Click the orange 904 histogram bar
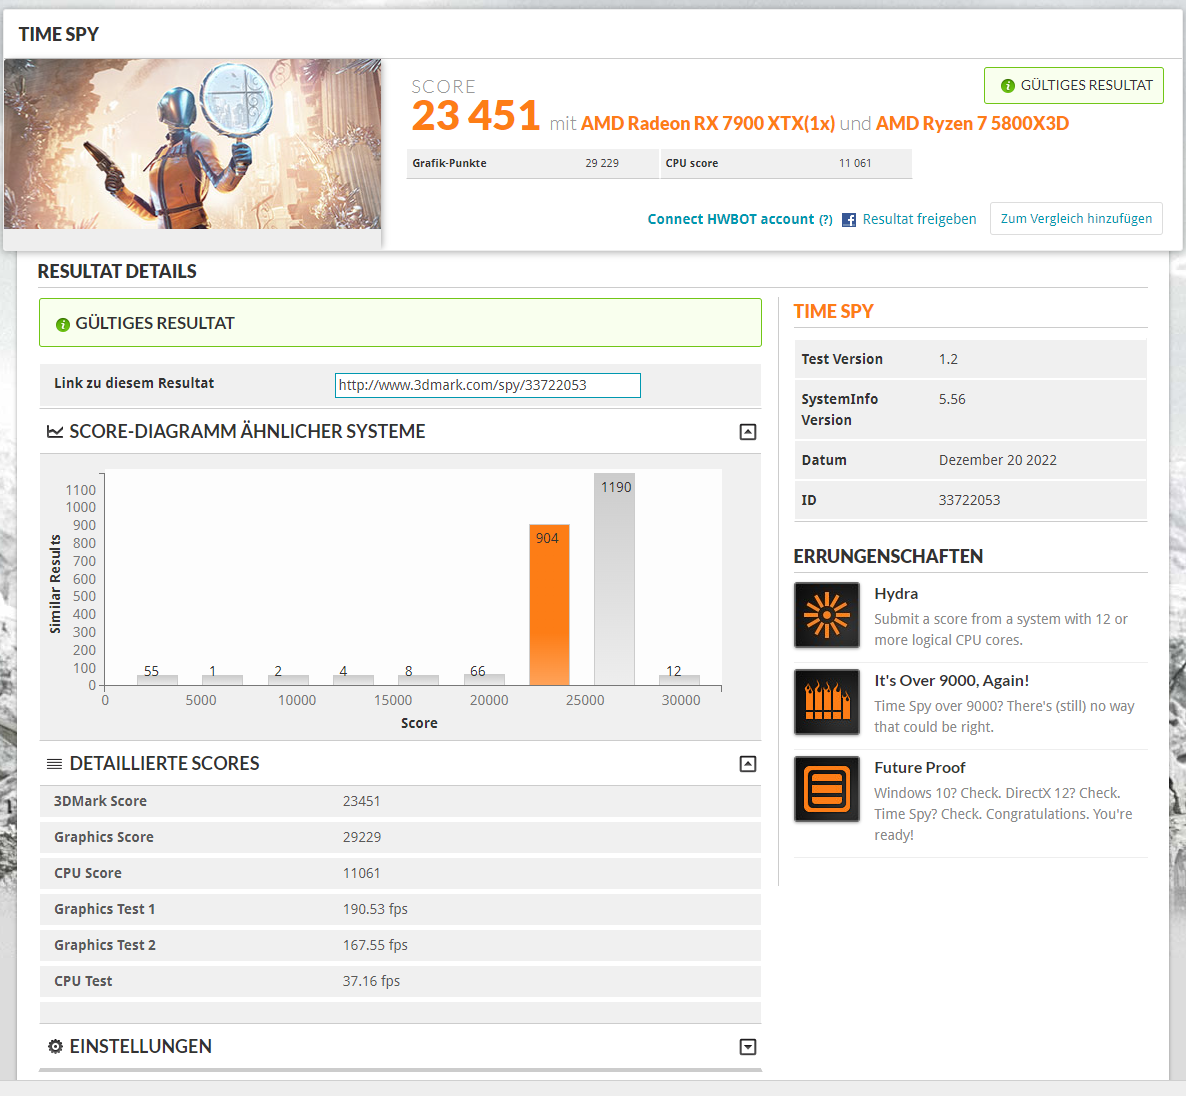1186x1096 pixels. pyautogui.click(x=549, y=604)
